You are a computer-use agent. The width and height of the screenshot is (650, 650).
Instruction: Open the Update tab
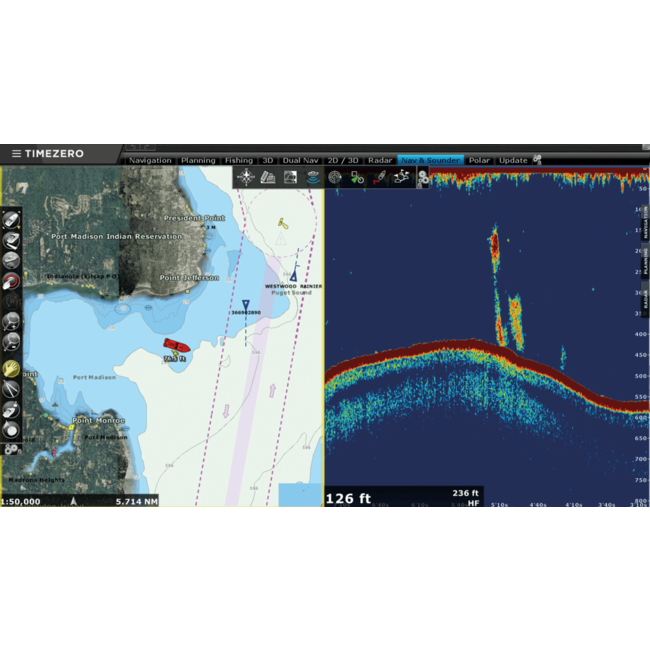coord(513,160)
